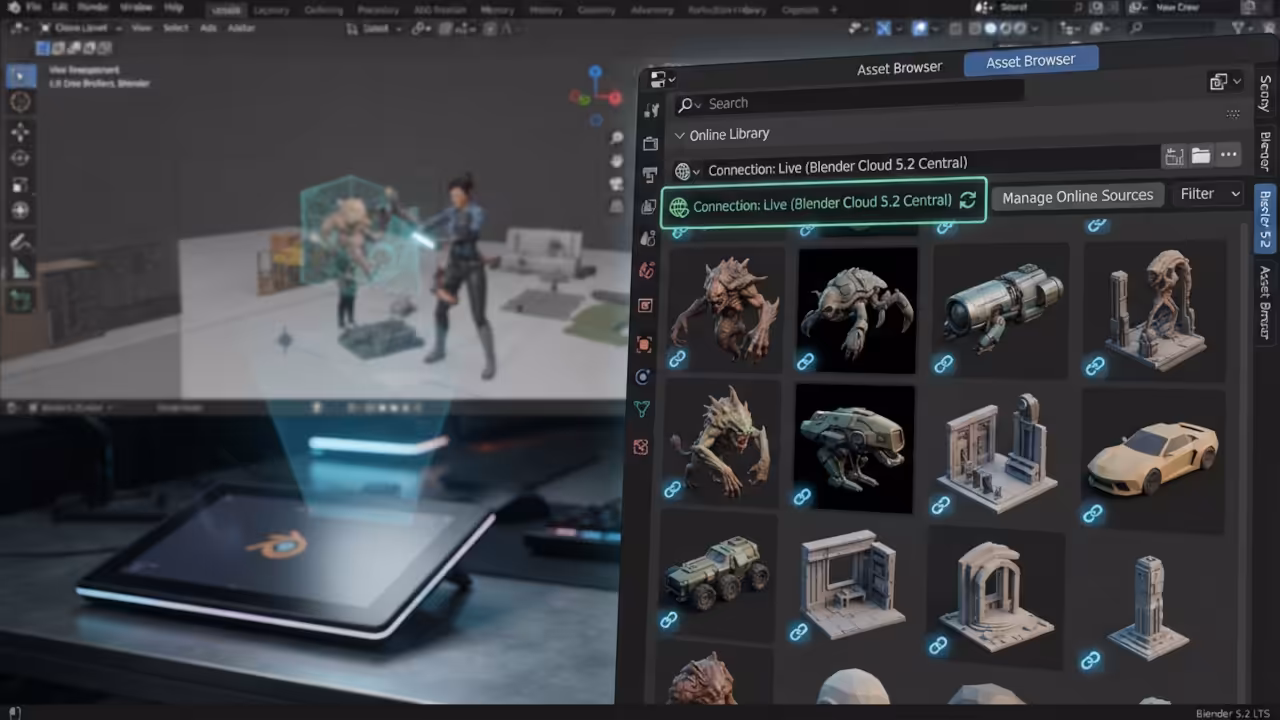
Task: Open the Help menu
Action: [174, 8]
